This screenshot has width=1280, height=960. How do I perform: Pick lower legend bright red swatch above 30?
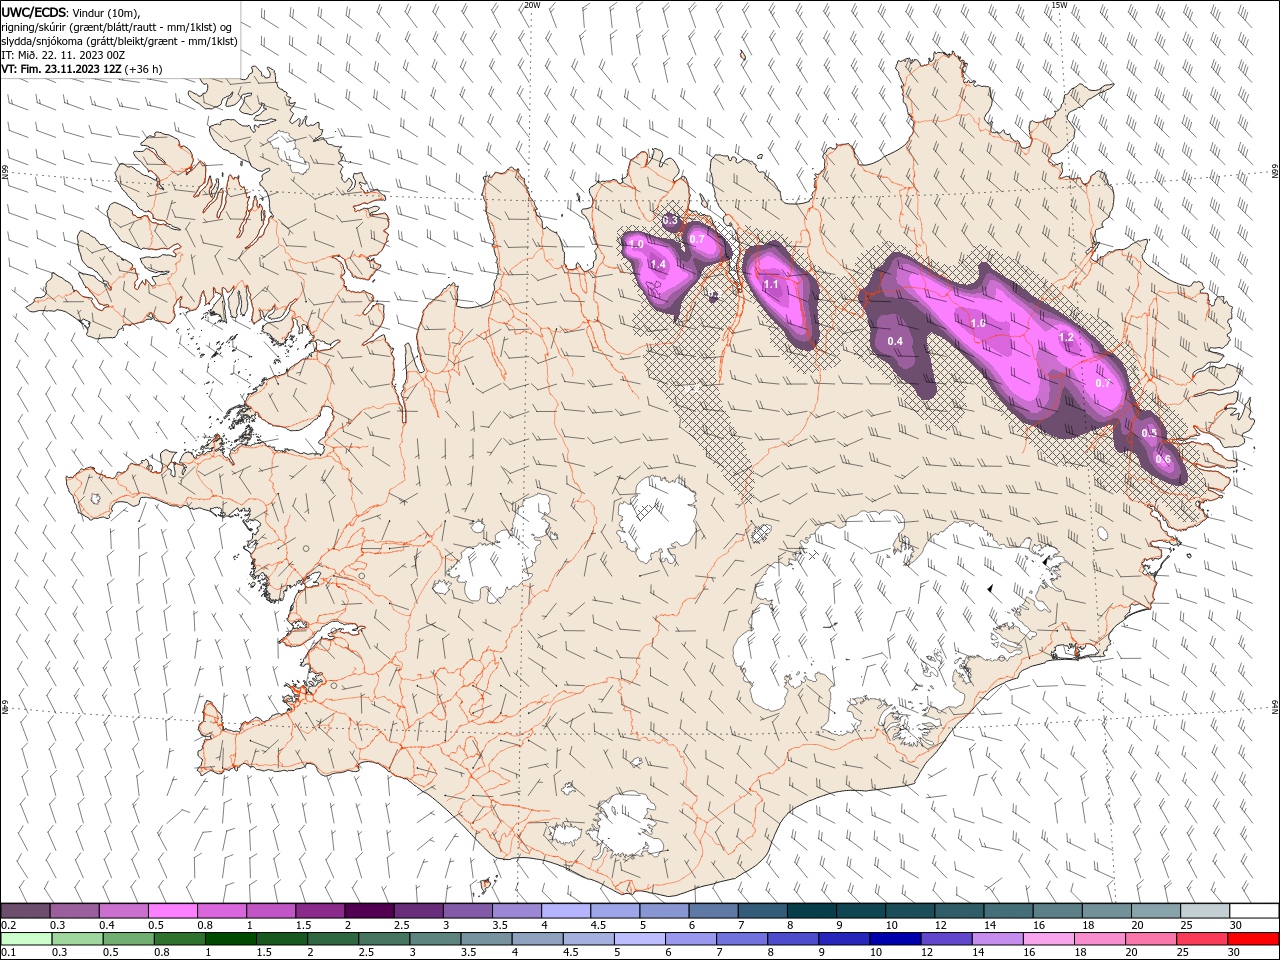pyautogui.click(x=1253, y=939)
